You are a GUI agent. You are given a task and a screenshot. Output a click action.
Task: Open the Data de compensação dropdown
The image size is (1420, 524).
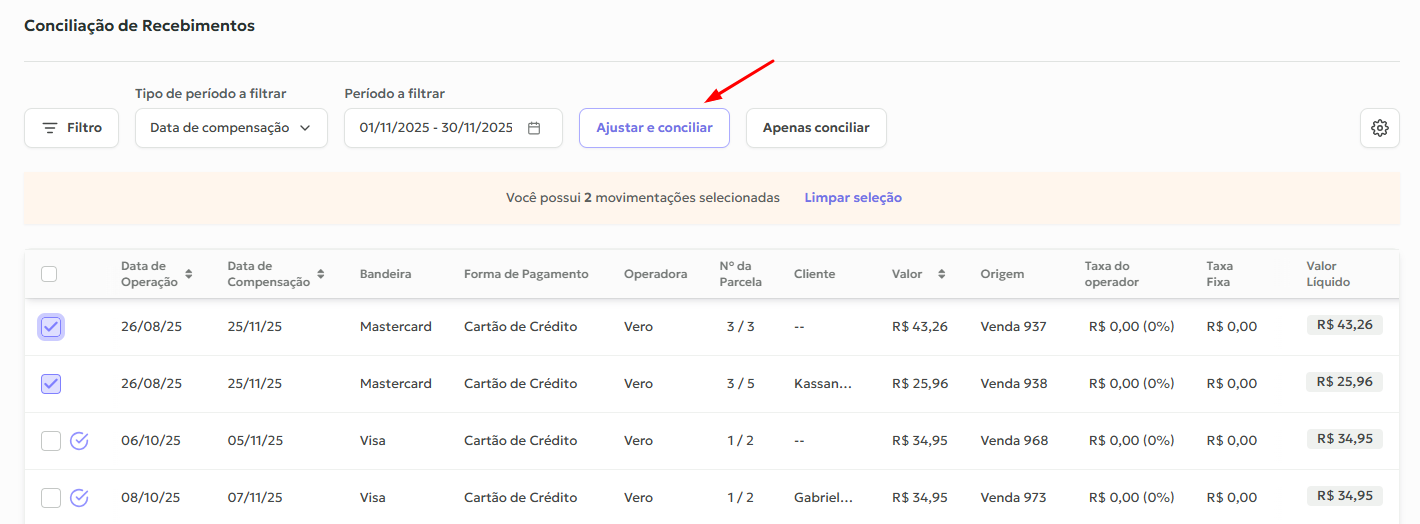click(x=231, y=128)
